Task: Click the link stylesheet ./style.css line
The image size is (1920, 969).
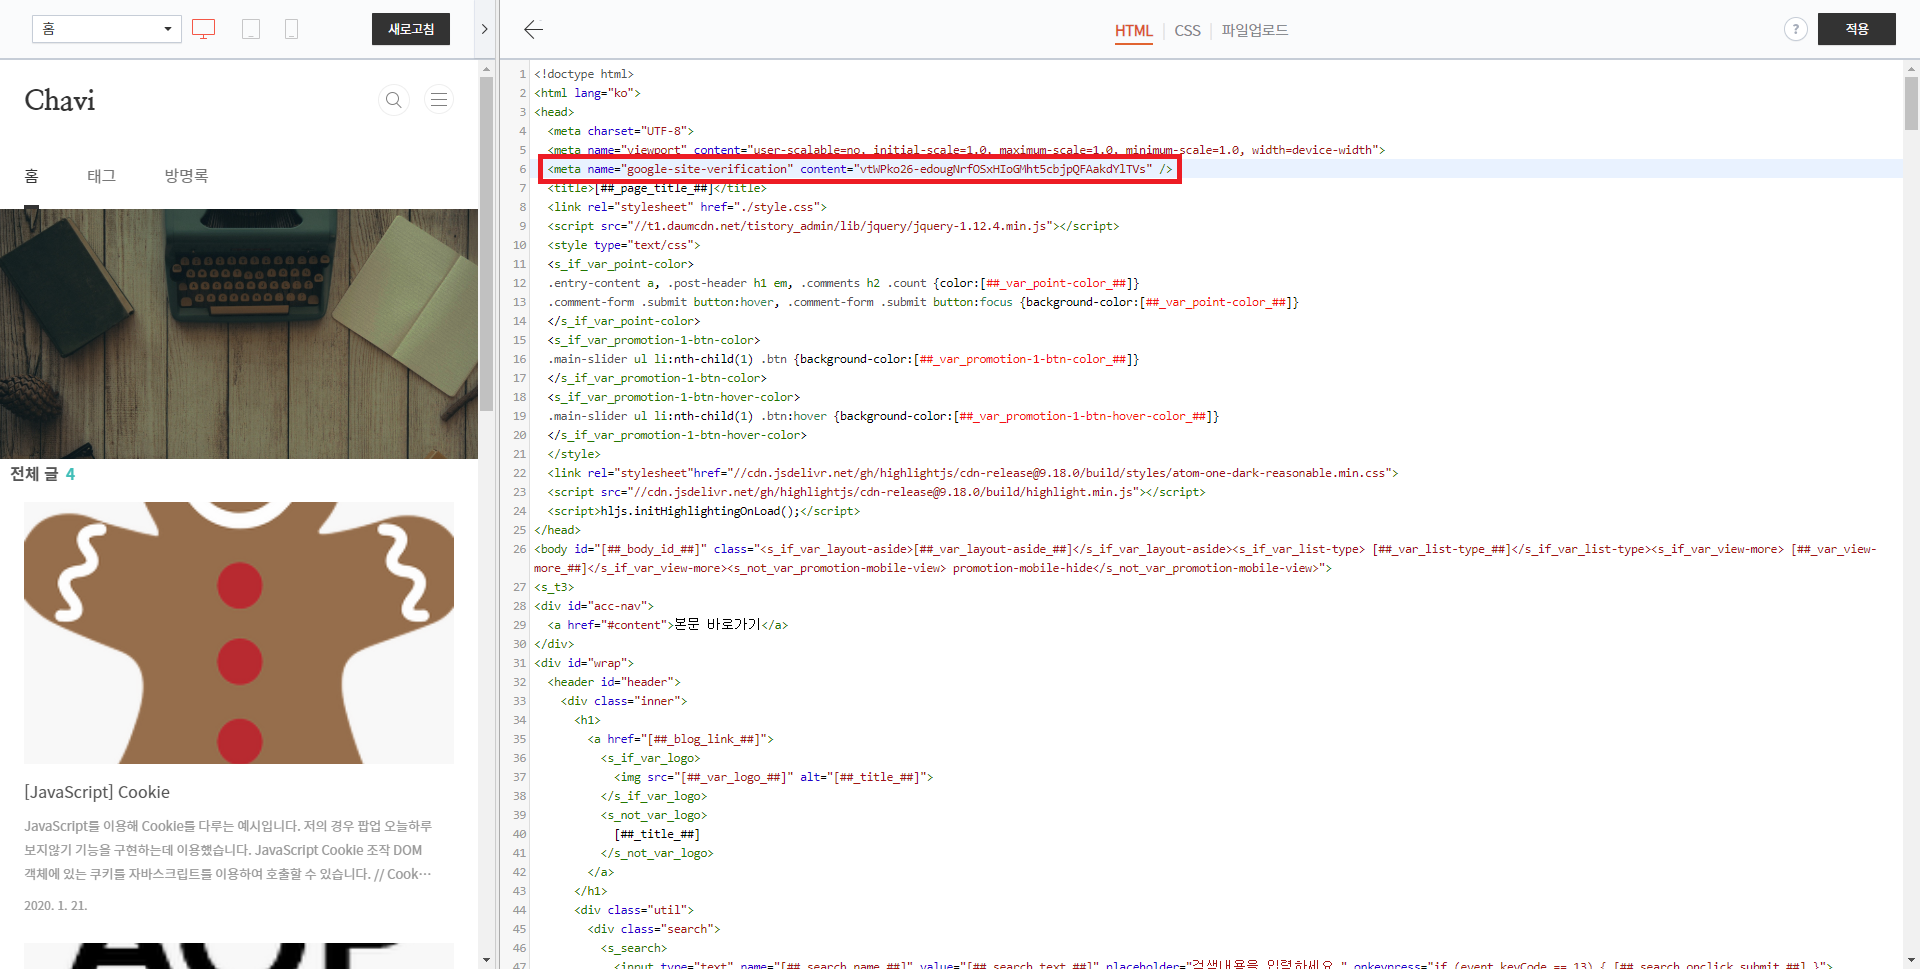Action: [x=687, y=207]
